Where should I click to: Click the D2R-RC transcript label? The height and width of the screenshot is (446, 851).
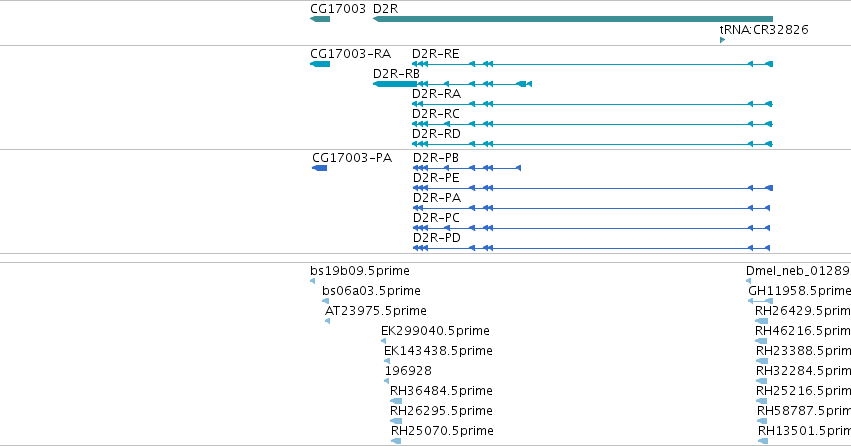pyautogui.click(x=436, y=114)
